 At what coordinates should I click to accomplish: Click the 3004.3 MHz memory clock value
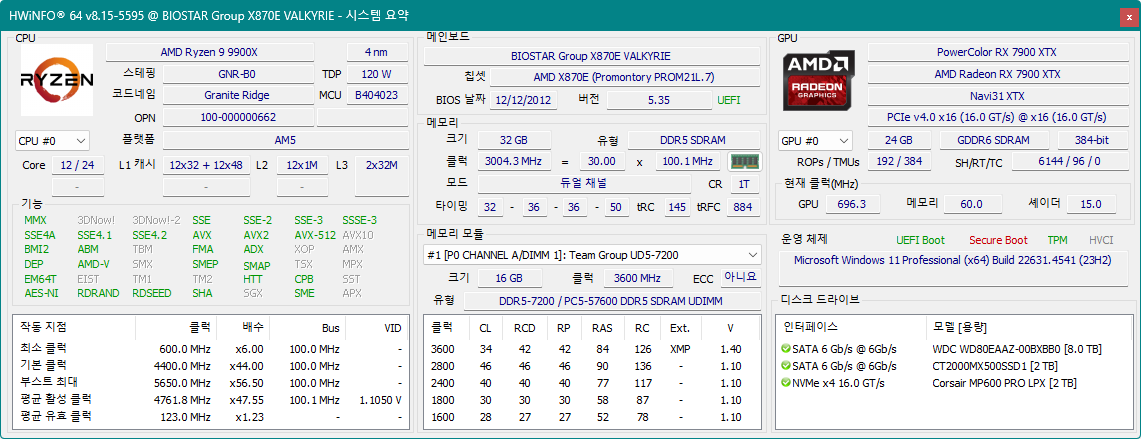[514, 162]
